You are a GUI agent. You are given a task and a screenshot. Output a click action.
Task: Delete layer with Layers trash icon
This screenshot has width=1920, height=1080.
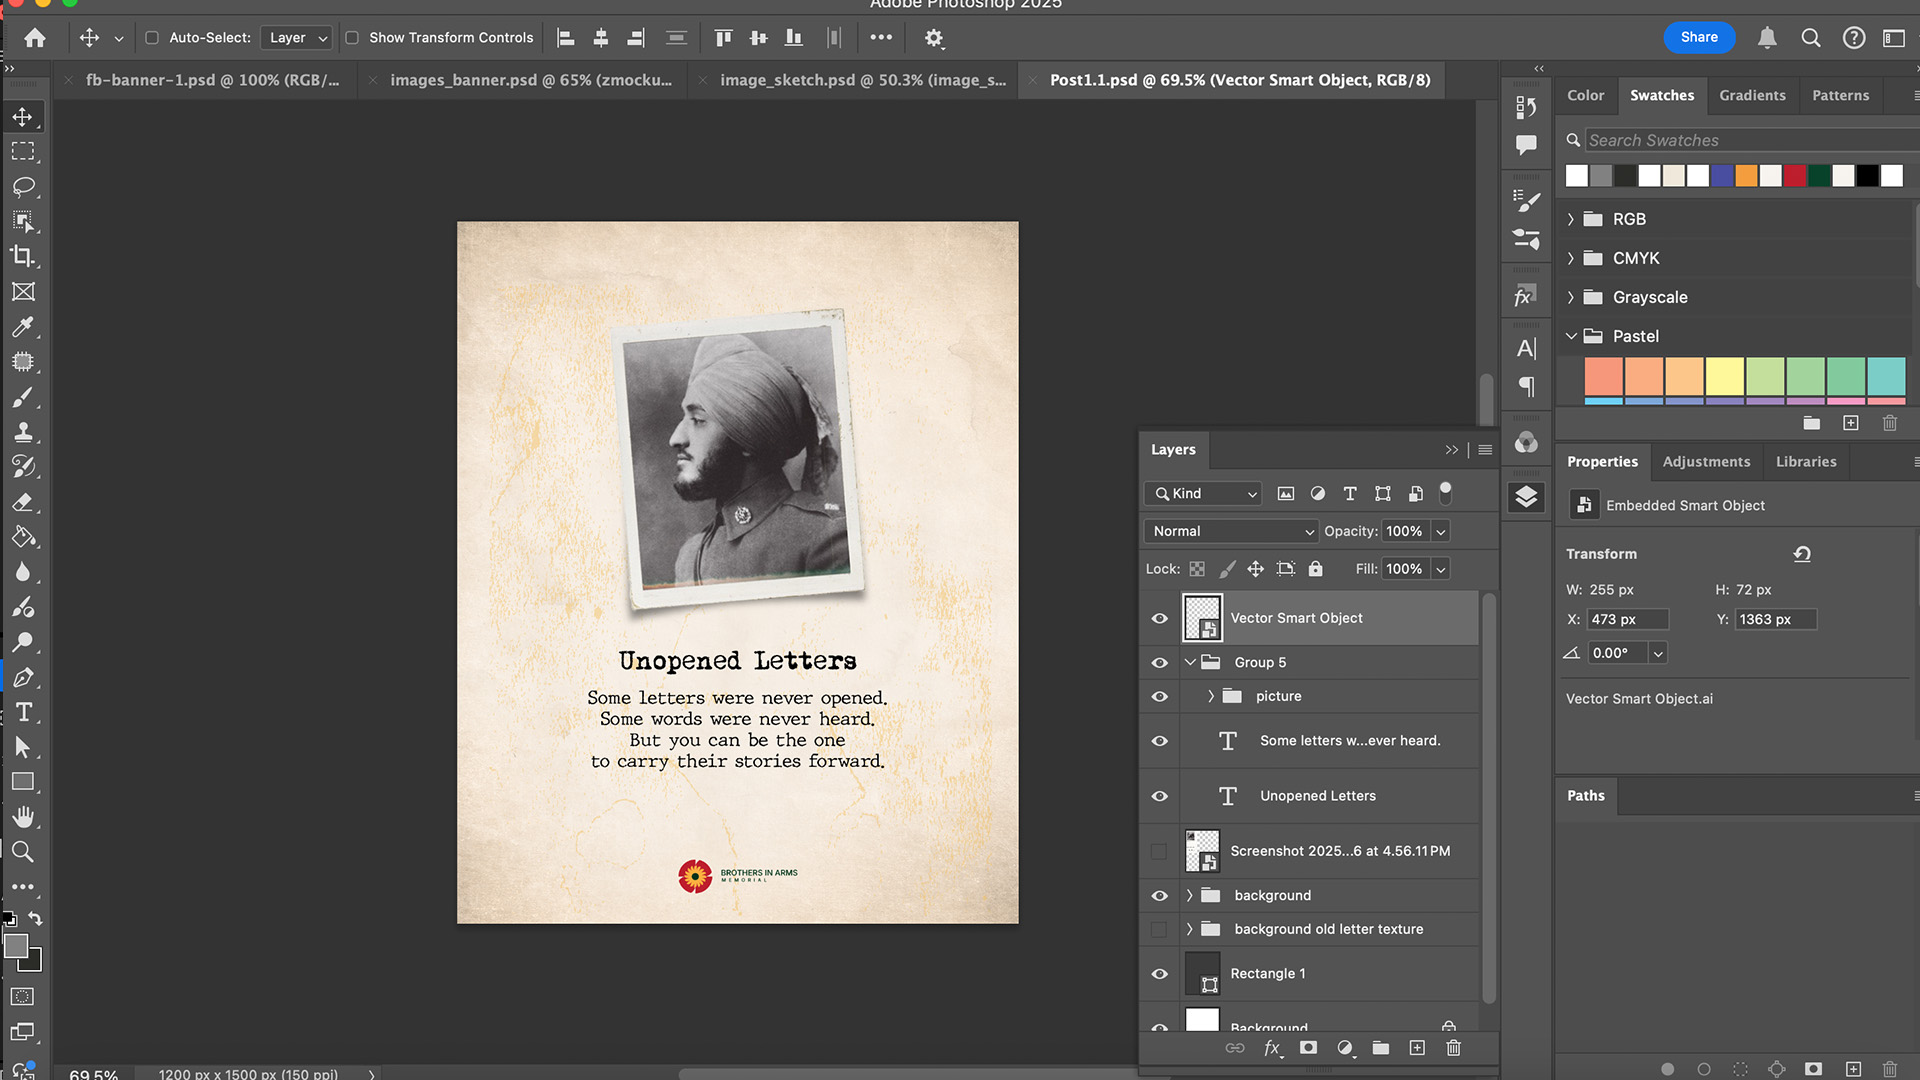click(x=1453, y=1047)
